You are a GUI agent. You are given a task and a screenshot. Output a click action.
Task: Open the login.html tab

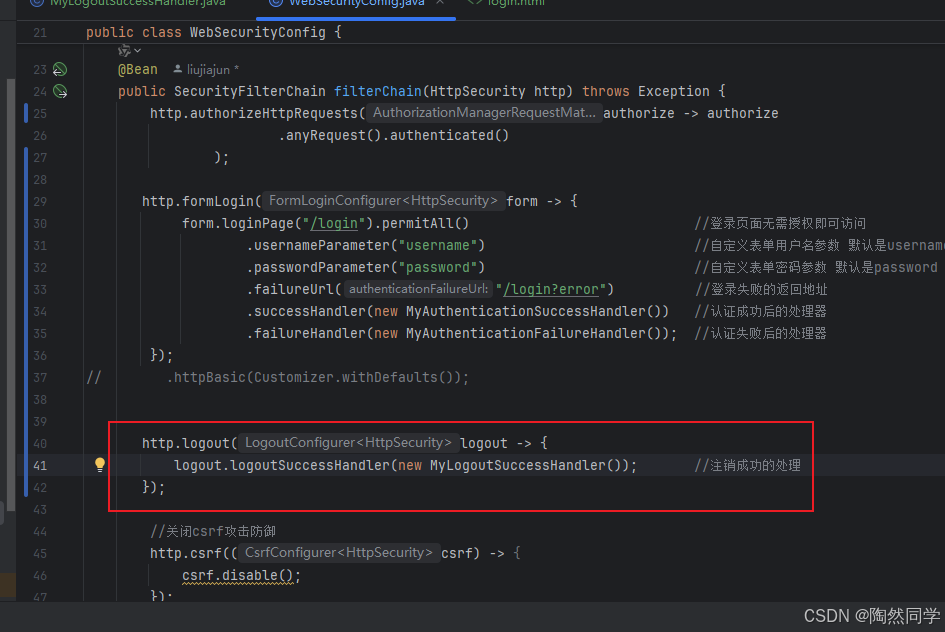point(515,4)
